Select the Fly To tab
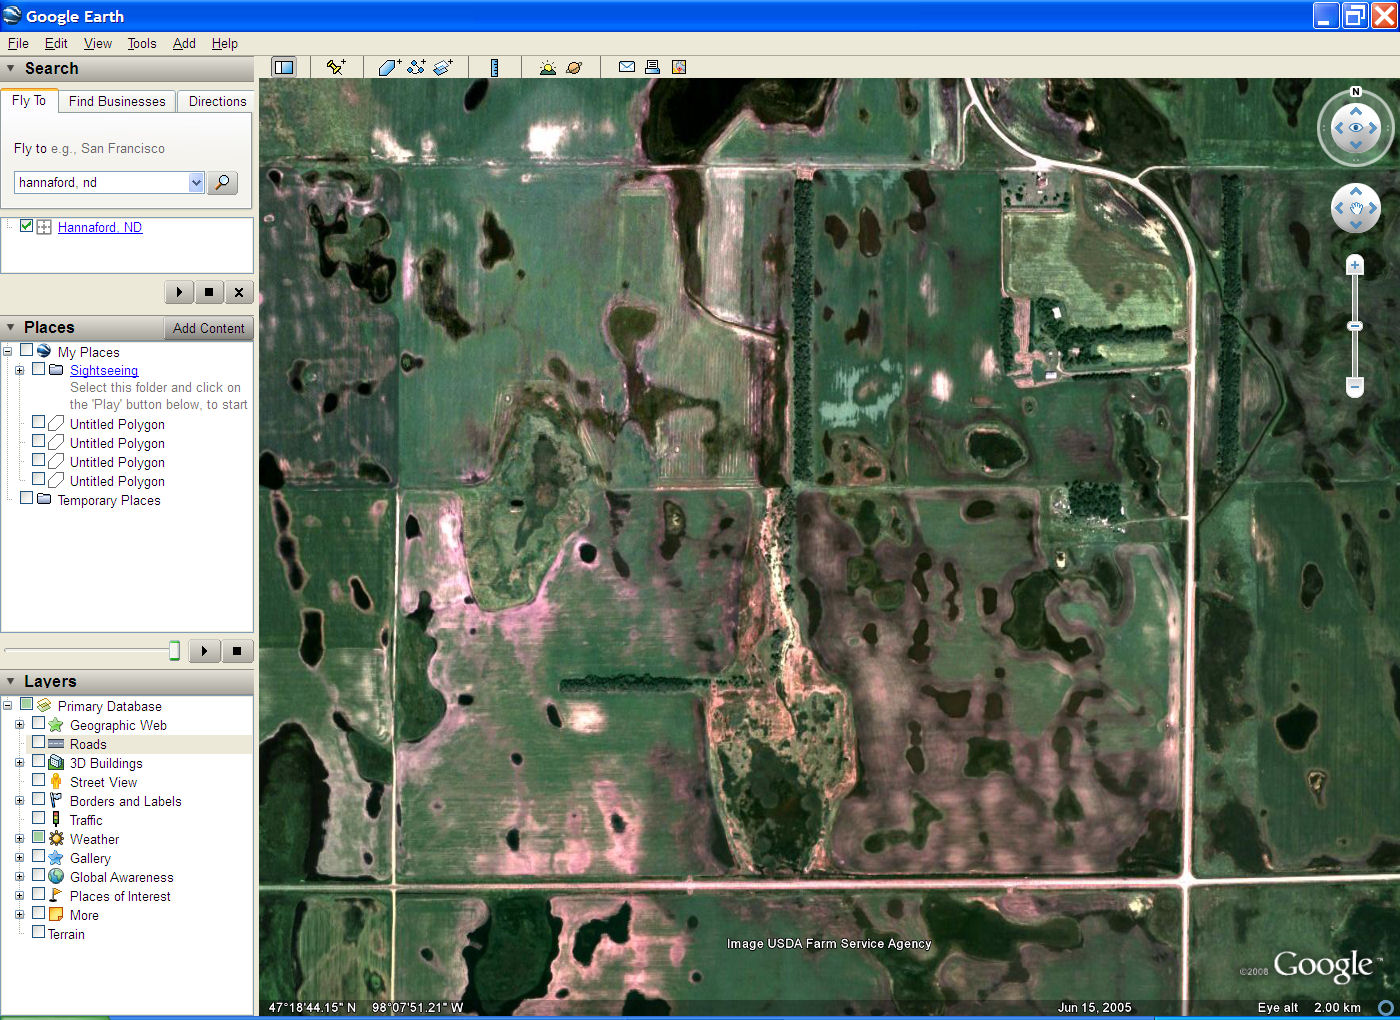The width and height of the screenshot is (1400, 1020). tap(29, 101)
